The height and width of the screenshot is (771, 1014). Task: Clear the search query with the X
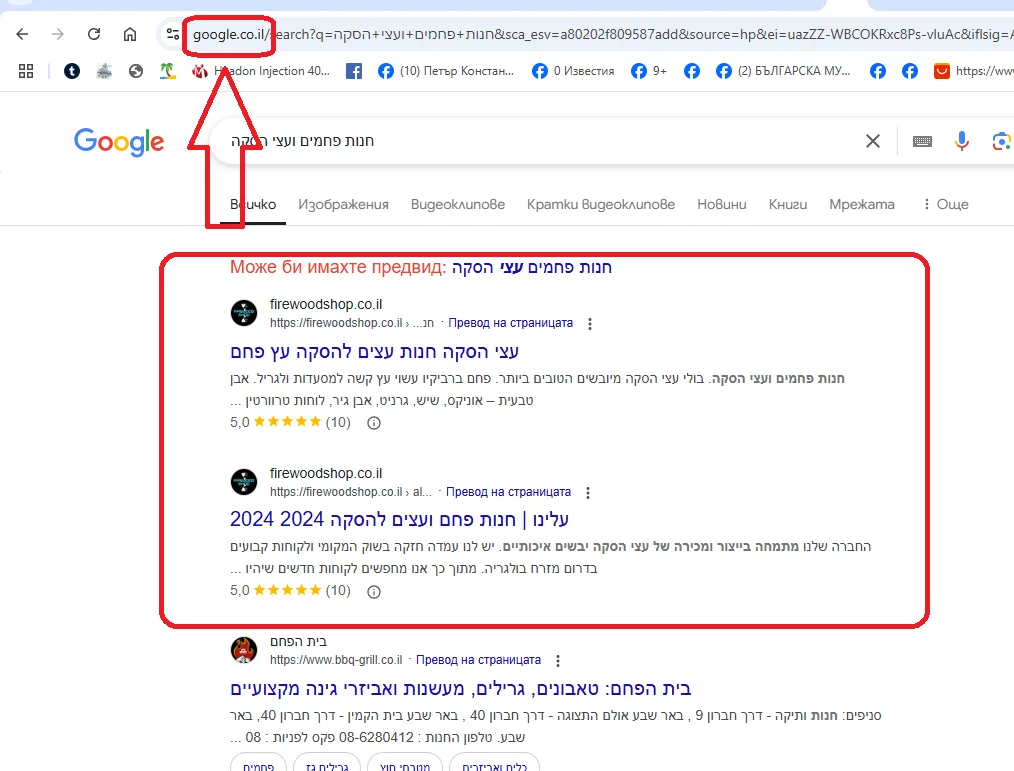click(x=872, y=141)
